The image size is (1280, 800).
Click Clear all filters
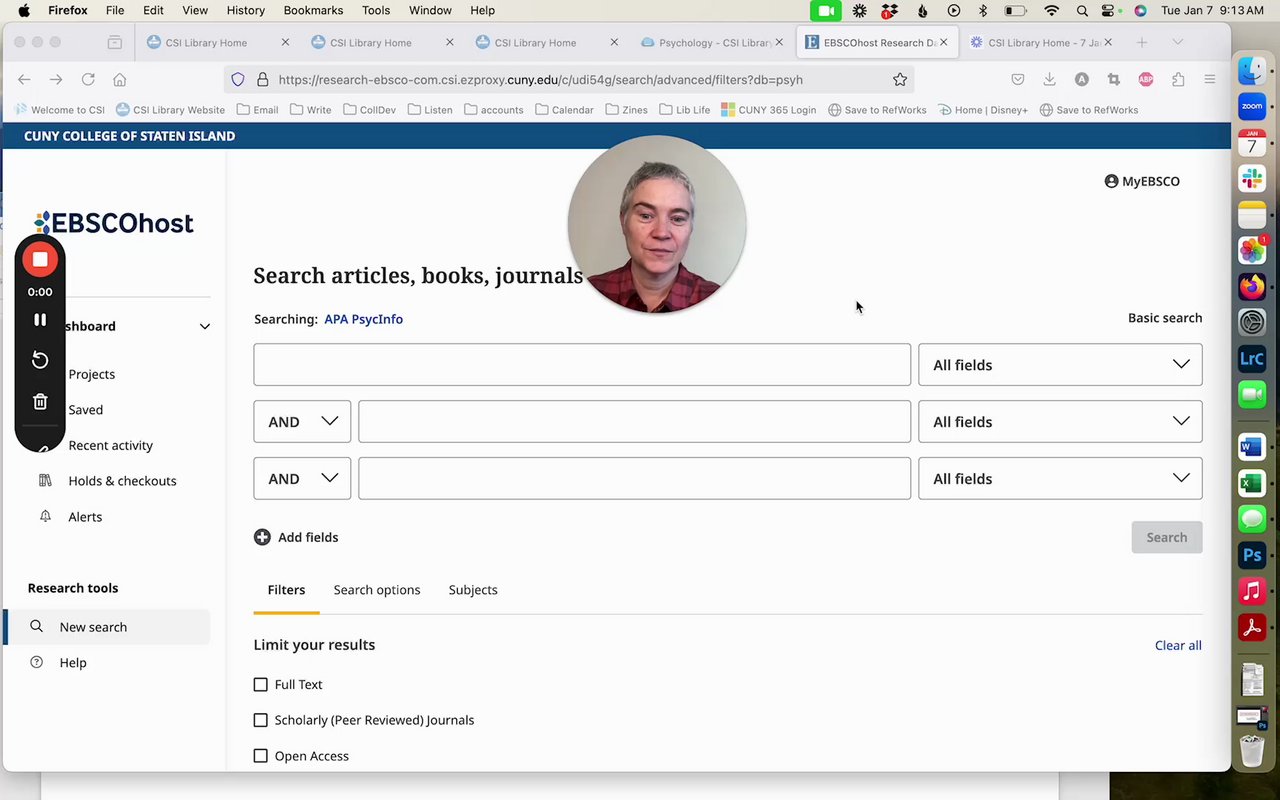click(x=1178, y=645)
